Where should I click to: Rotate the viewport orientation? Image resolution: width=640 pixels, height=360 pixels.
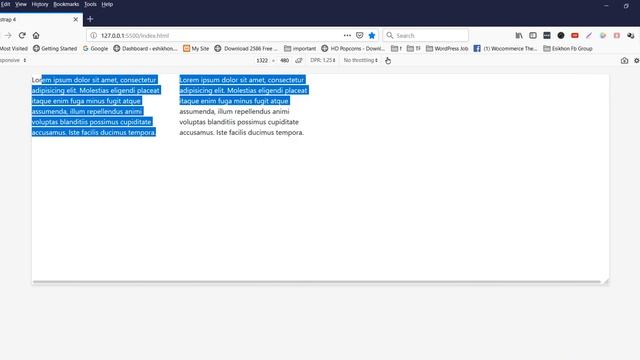tap(299, 60)
